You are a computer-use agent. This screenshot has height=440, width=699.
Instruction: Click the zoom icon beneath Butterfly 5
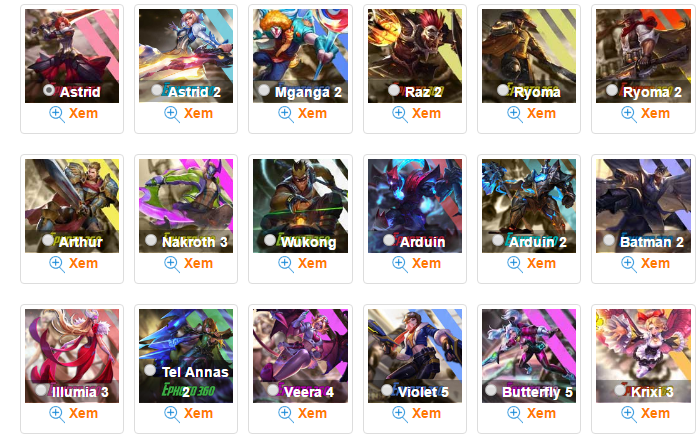[x=515, y=415]
